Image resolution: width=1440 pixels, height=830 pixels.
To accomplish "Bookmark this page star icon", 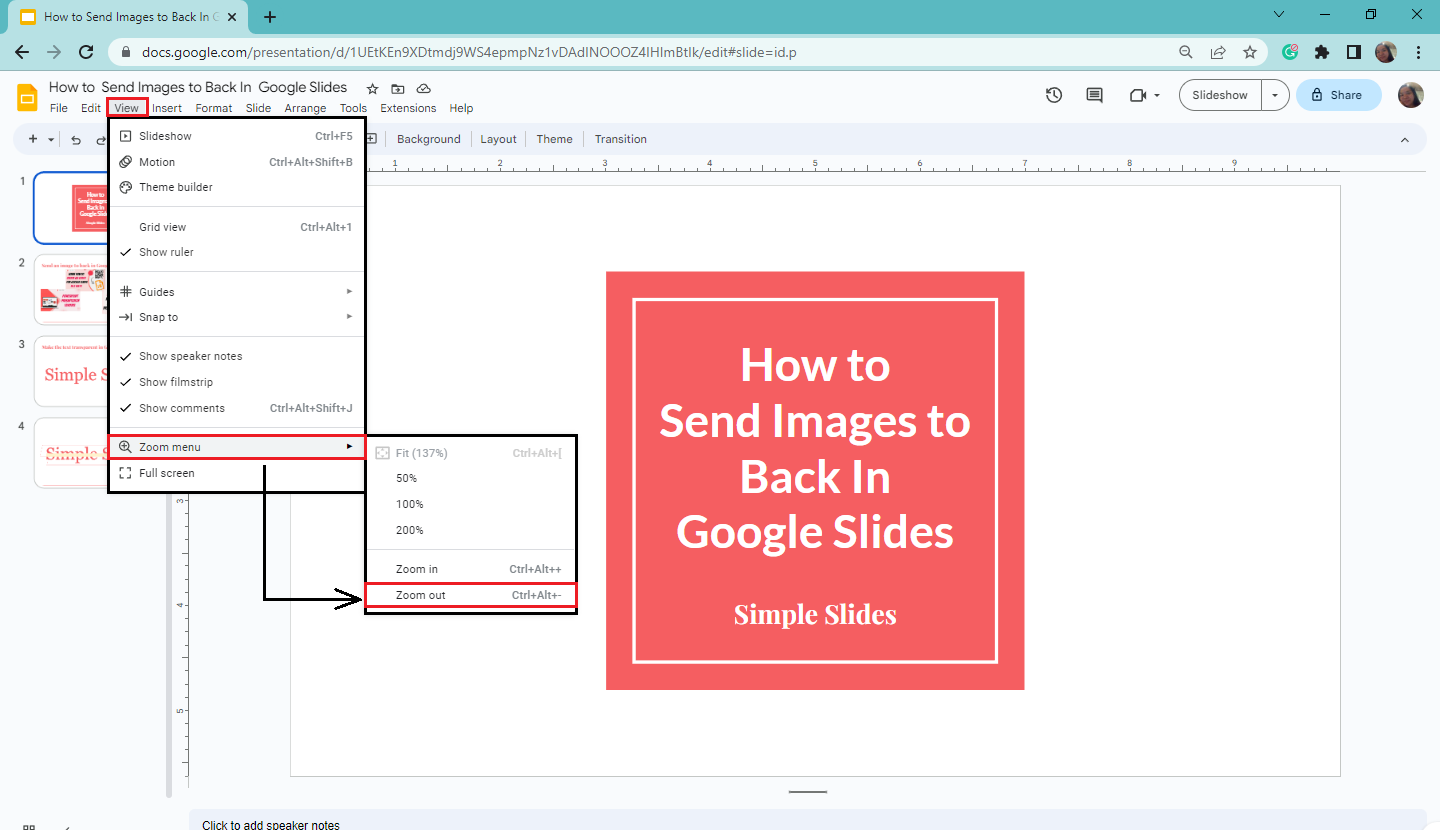I will click(x=1249, y=52).
